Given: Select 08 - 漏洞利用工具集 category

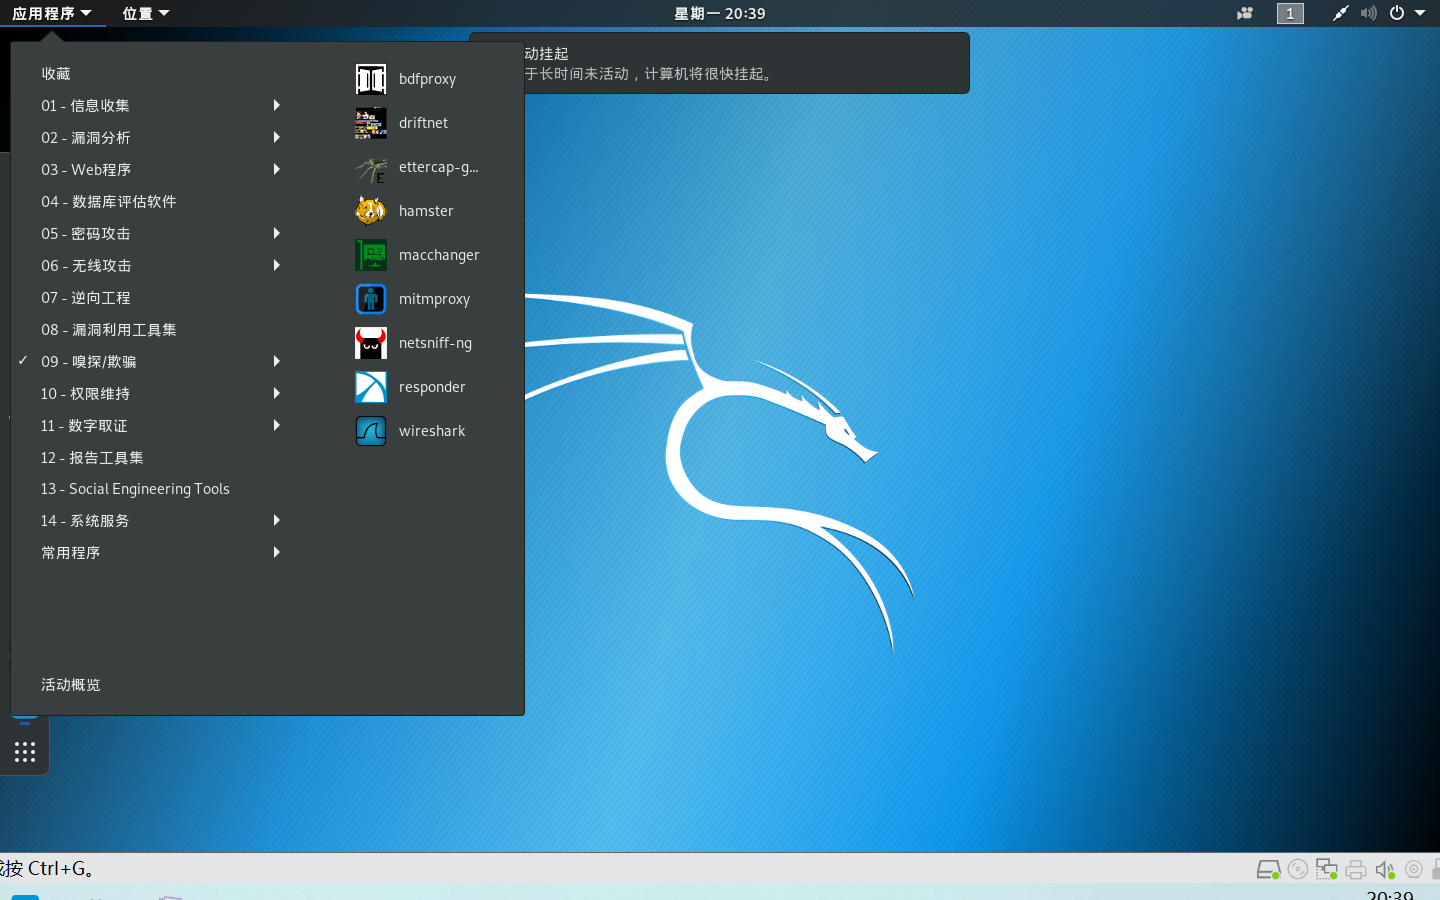Looking at the screenshot, I should tap(109, 329).
